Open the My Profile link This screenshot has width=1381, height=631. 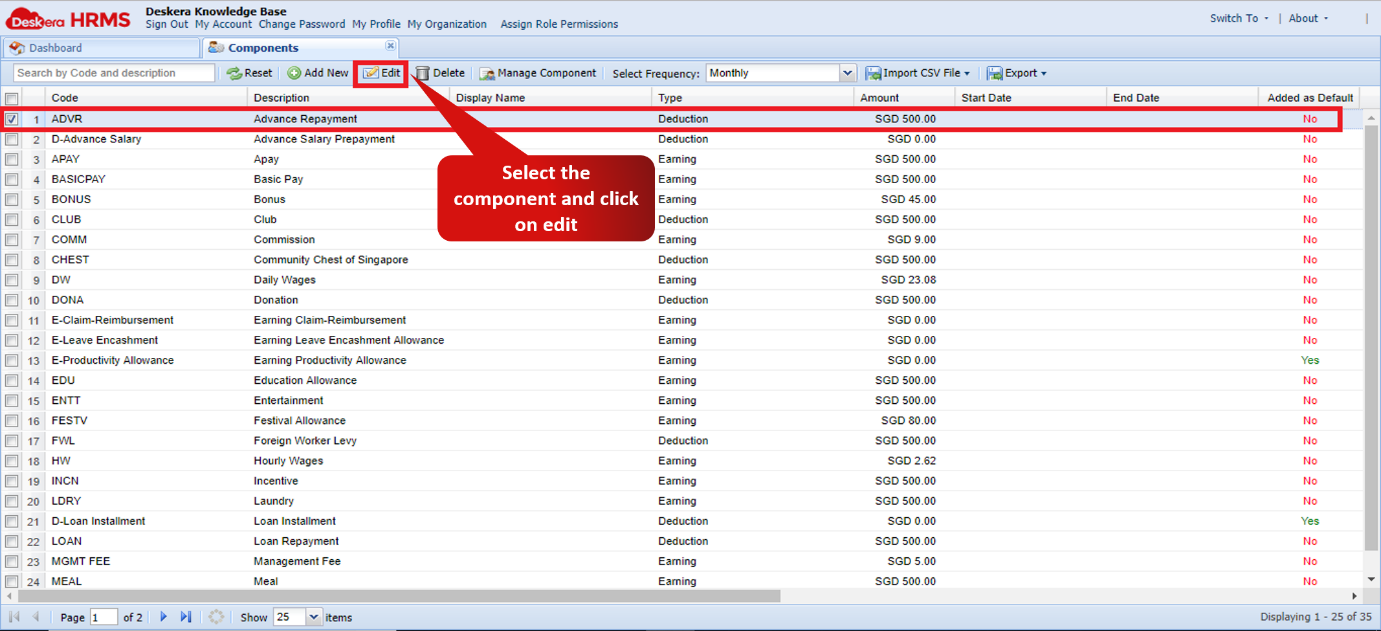(376, 24)
